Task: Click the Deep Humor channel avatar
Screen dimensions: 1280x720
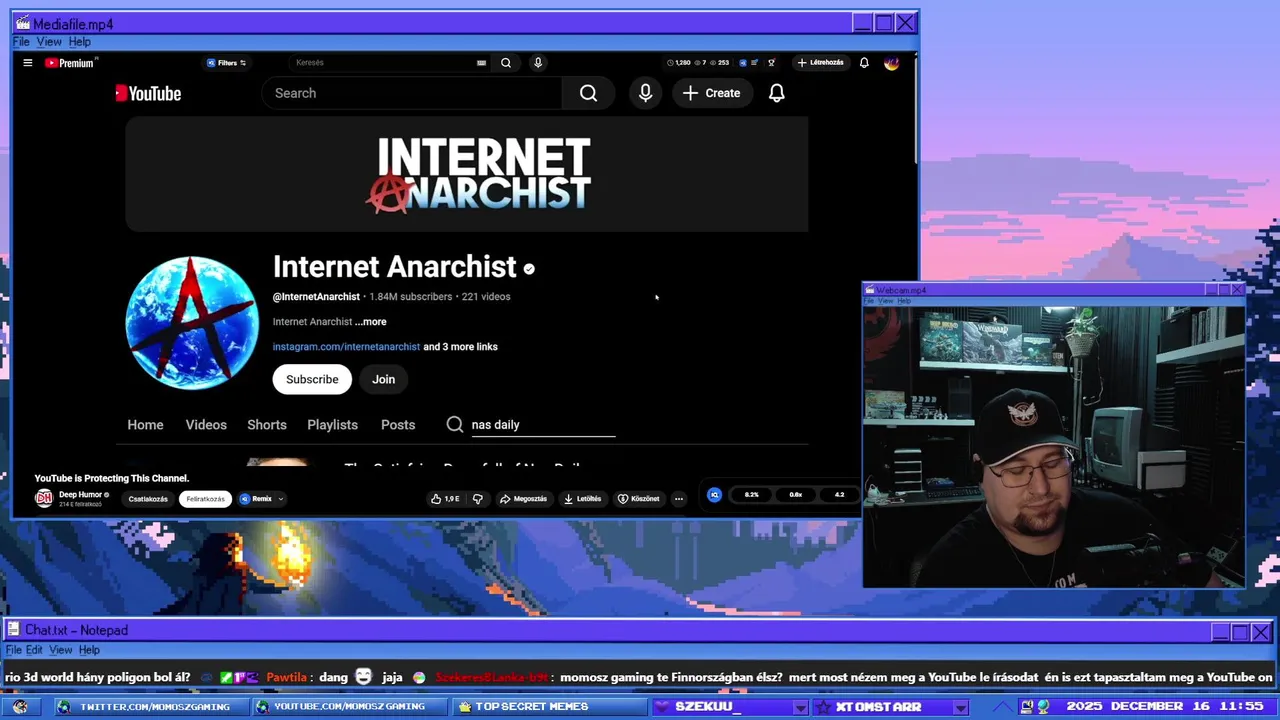Action: [44, 498]
